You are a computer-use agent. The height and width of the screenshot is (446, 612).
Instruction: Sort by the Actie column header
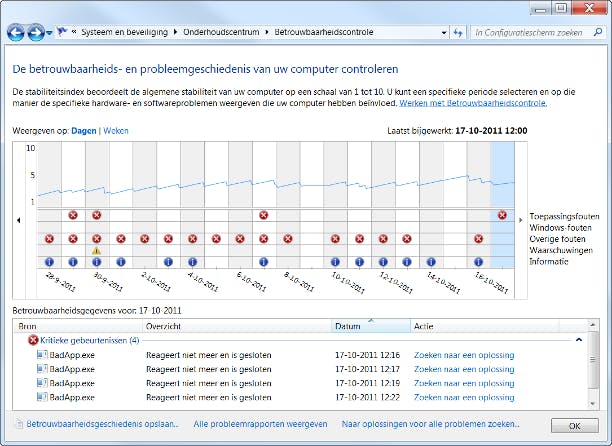coord(484,326)
